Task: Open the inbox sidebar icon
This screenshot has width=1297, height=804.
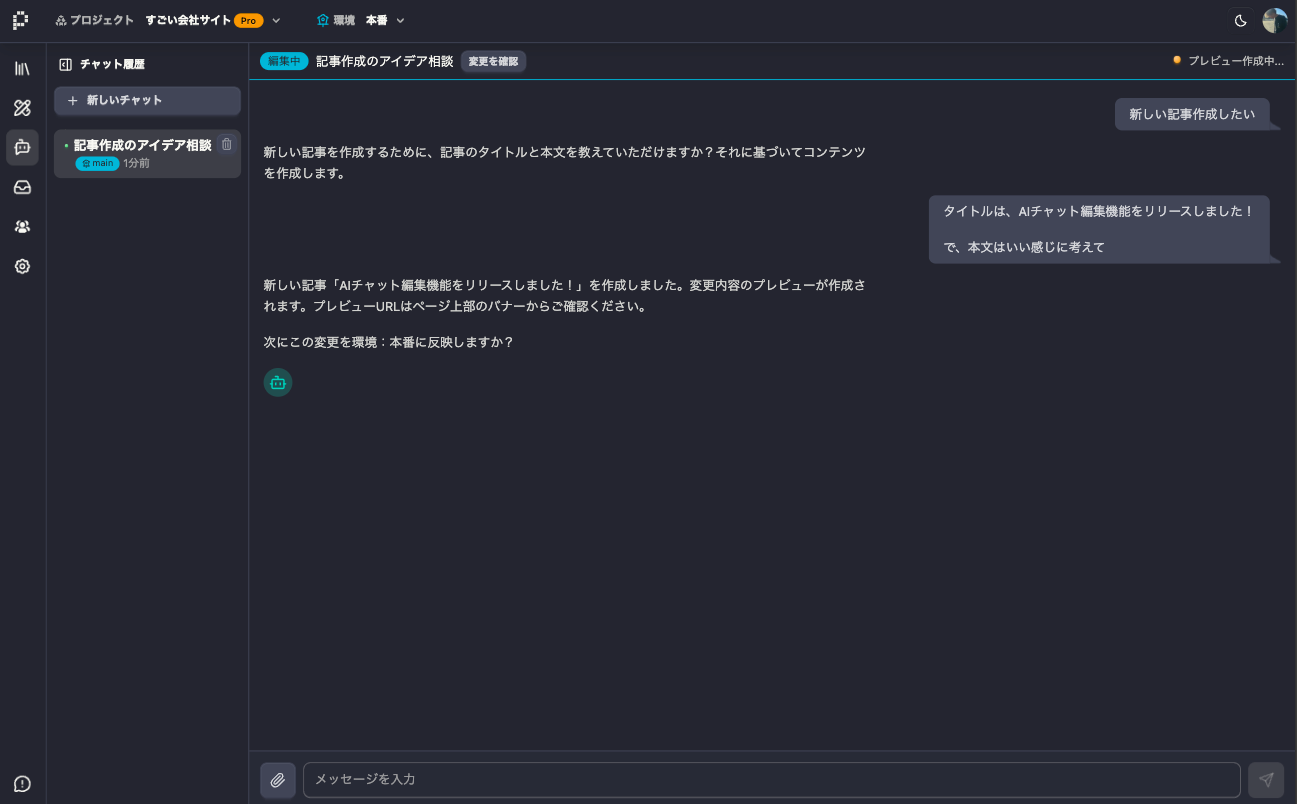Action: tap(22, 187)
